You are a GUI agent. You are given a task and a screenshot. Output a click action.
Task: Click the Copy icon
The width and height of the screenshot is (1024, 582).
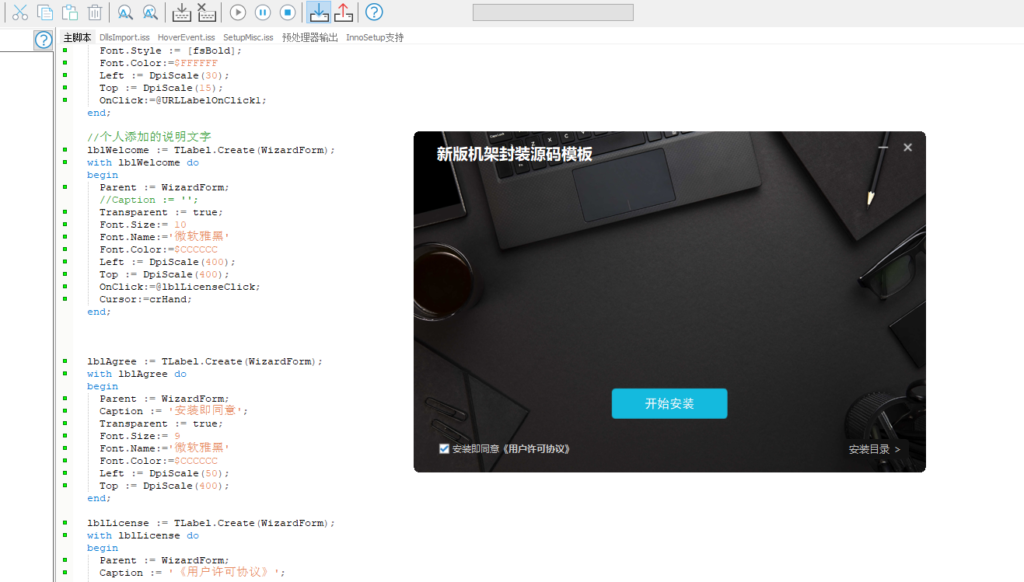[44, 12]
